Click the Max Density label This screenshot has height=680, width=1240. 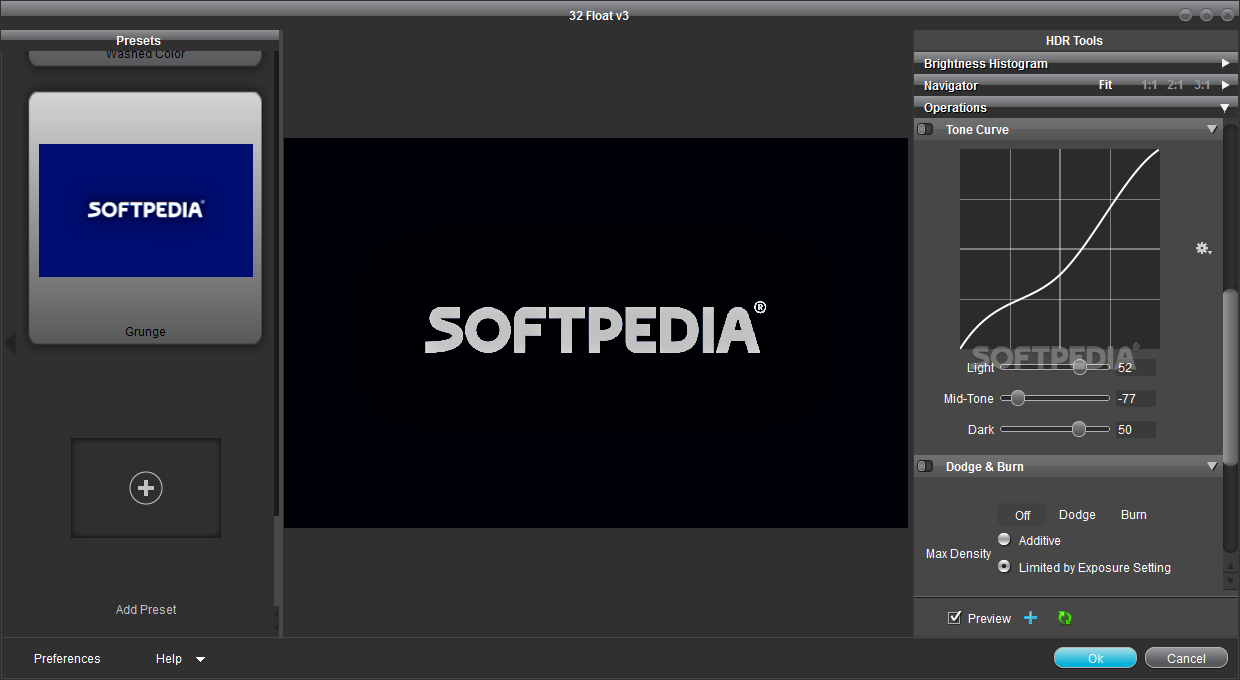[958, 554]
